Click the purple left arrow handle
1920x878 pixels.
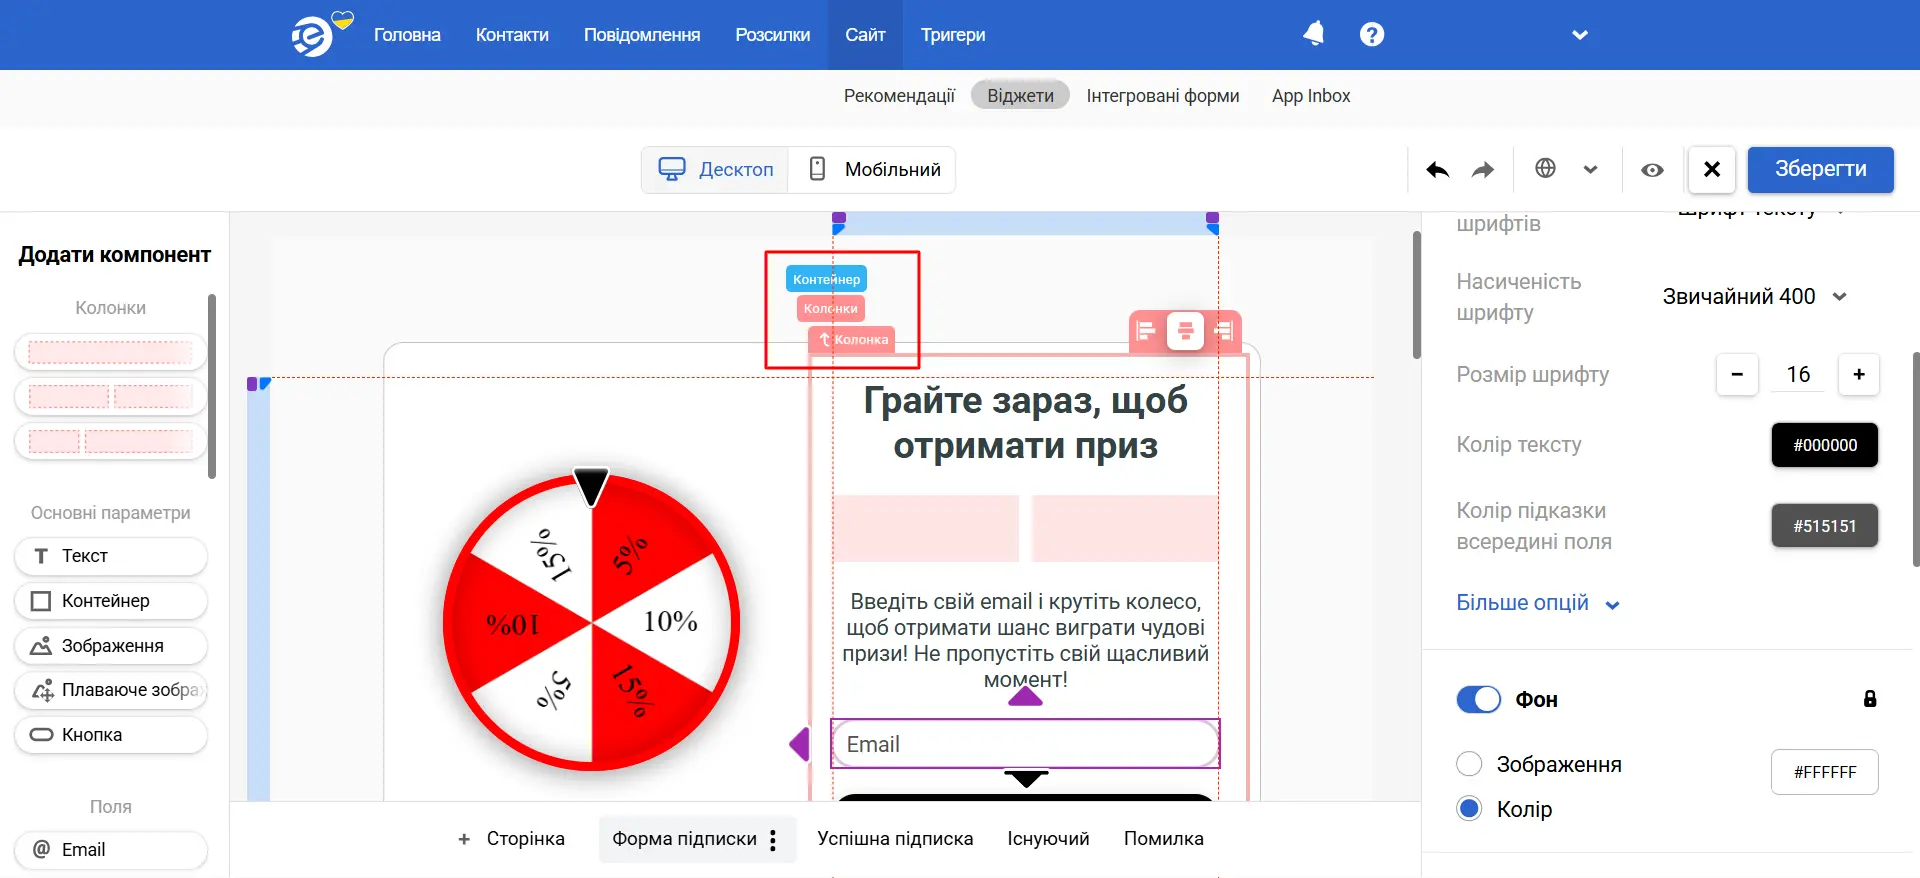[799, 744]
